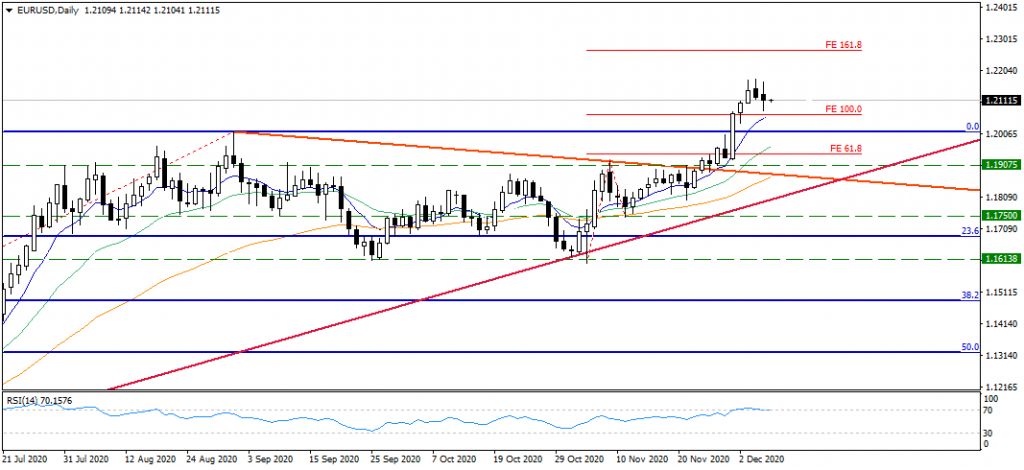Screen dimensions: 1024x470
Task: Select the Fibonacci 0.0 retracement label
Action: tap(970, 127)
